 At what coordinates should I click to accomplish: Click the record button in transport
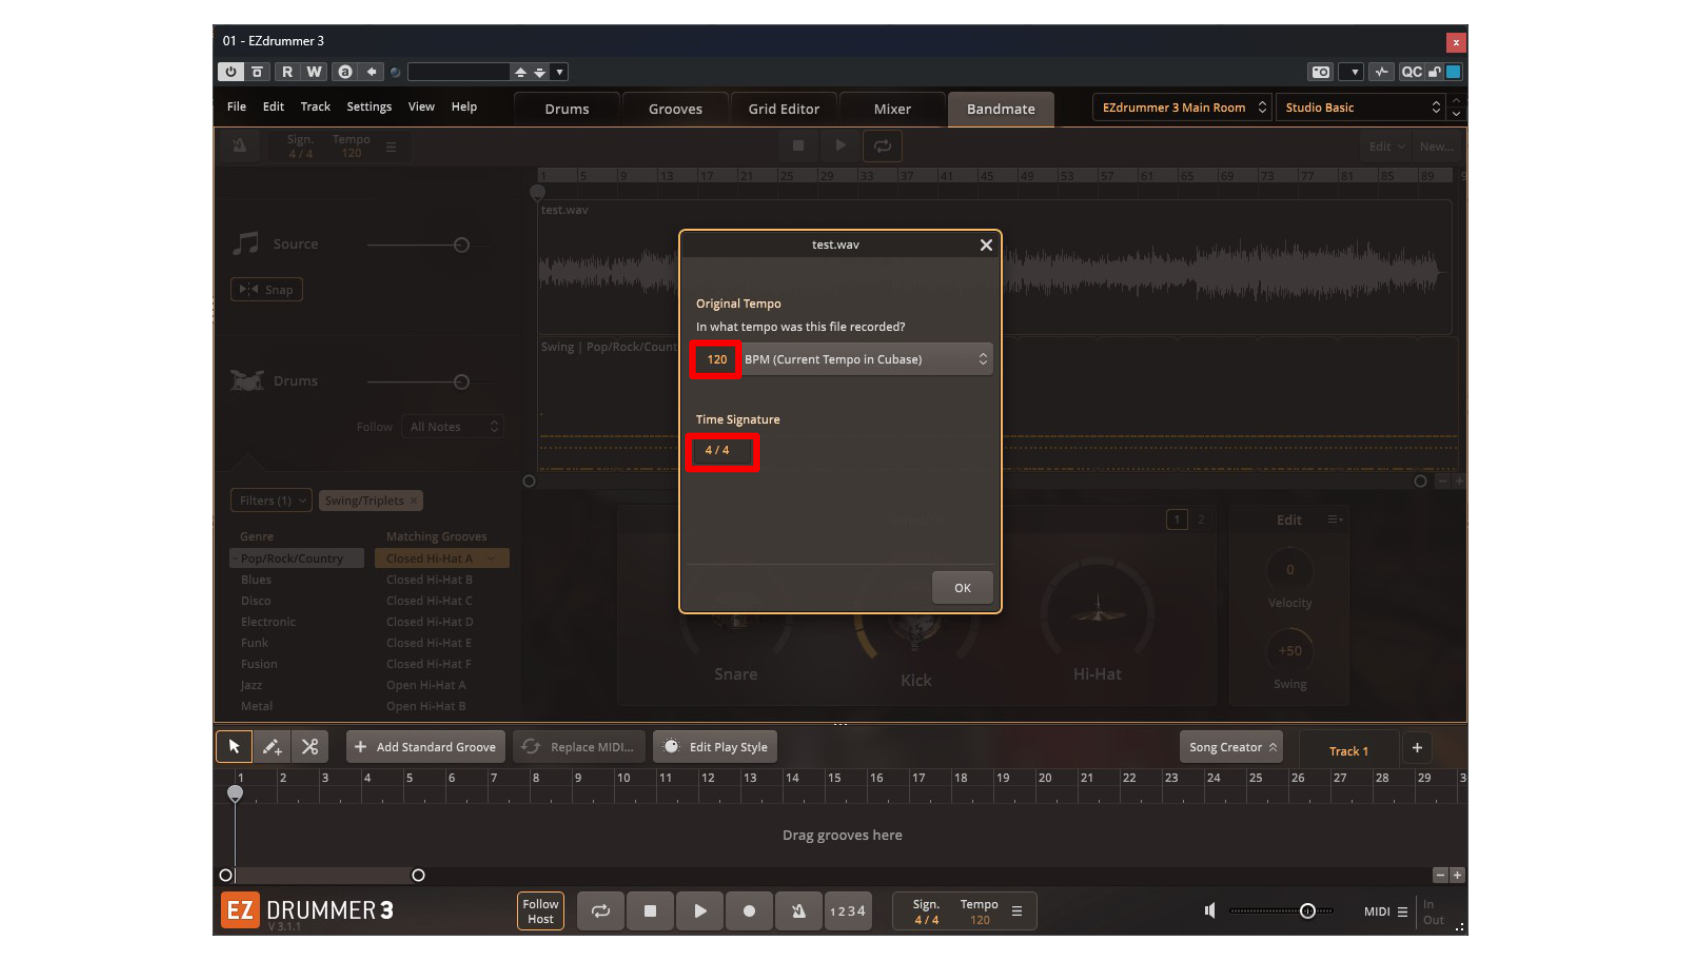749,911
